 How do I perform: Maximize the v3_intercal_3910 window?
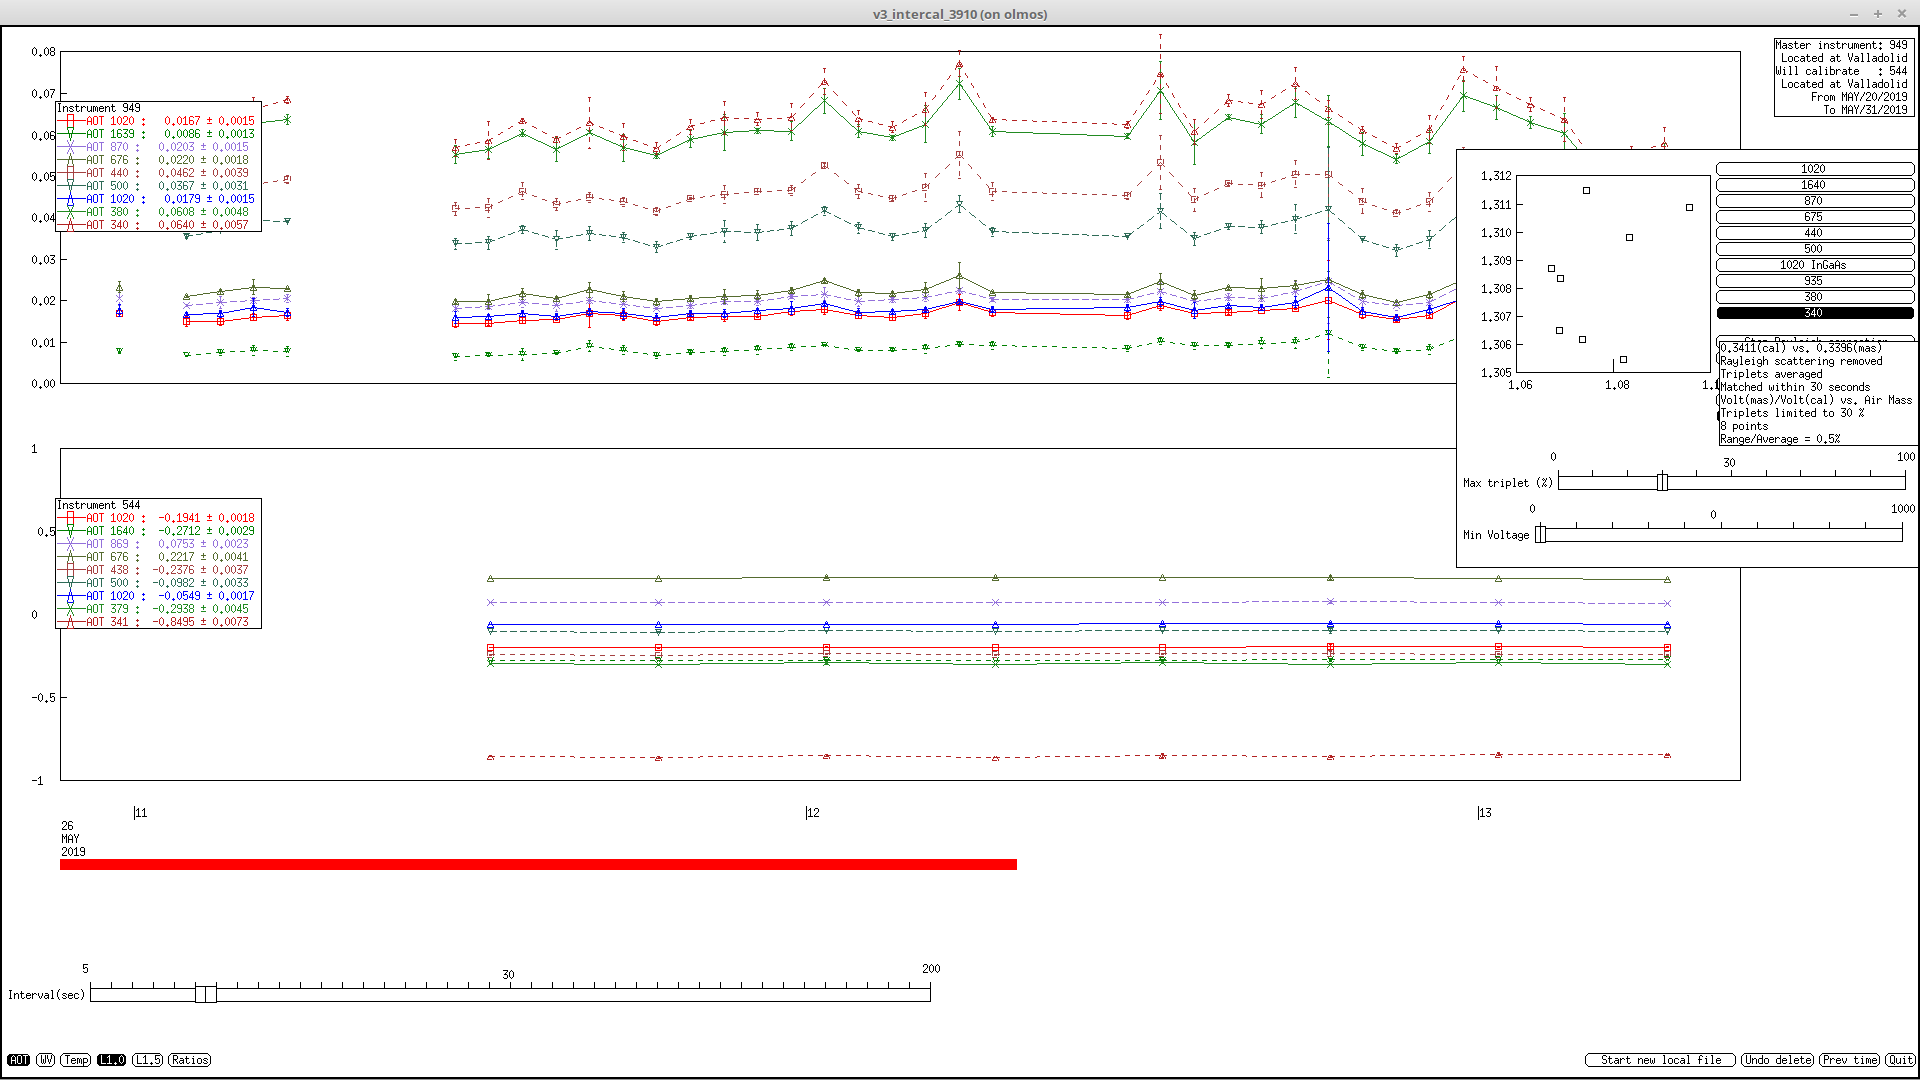(1878, 14)
